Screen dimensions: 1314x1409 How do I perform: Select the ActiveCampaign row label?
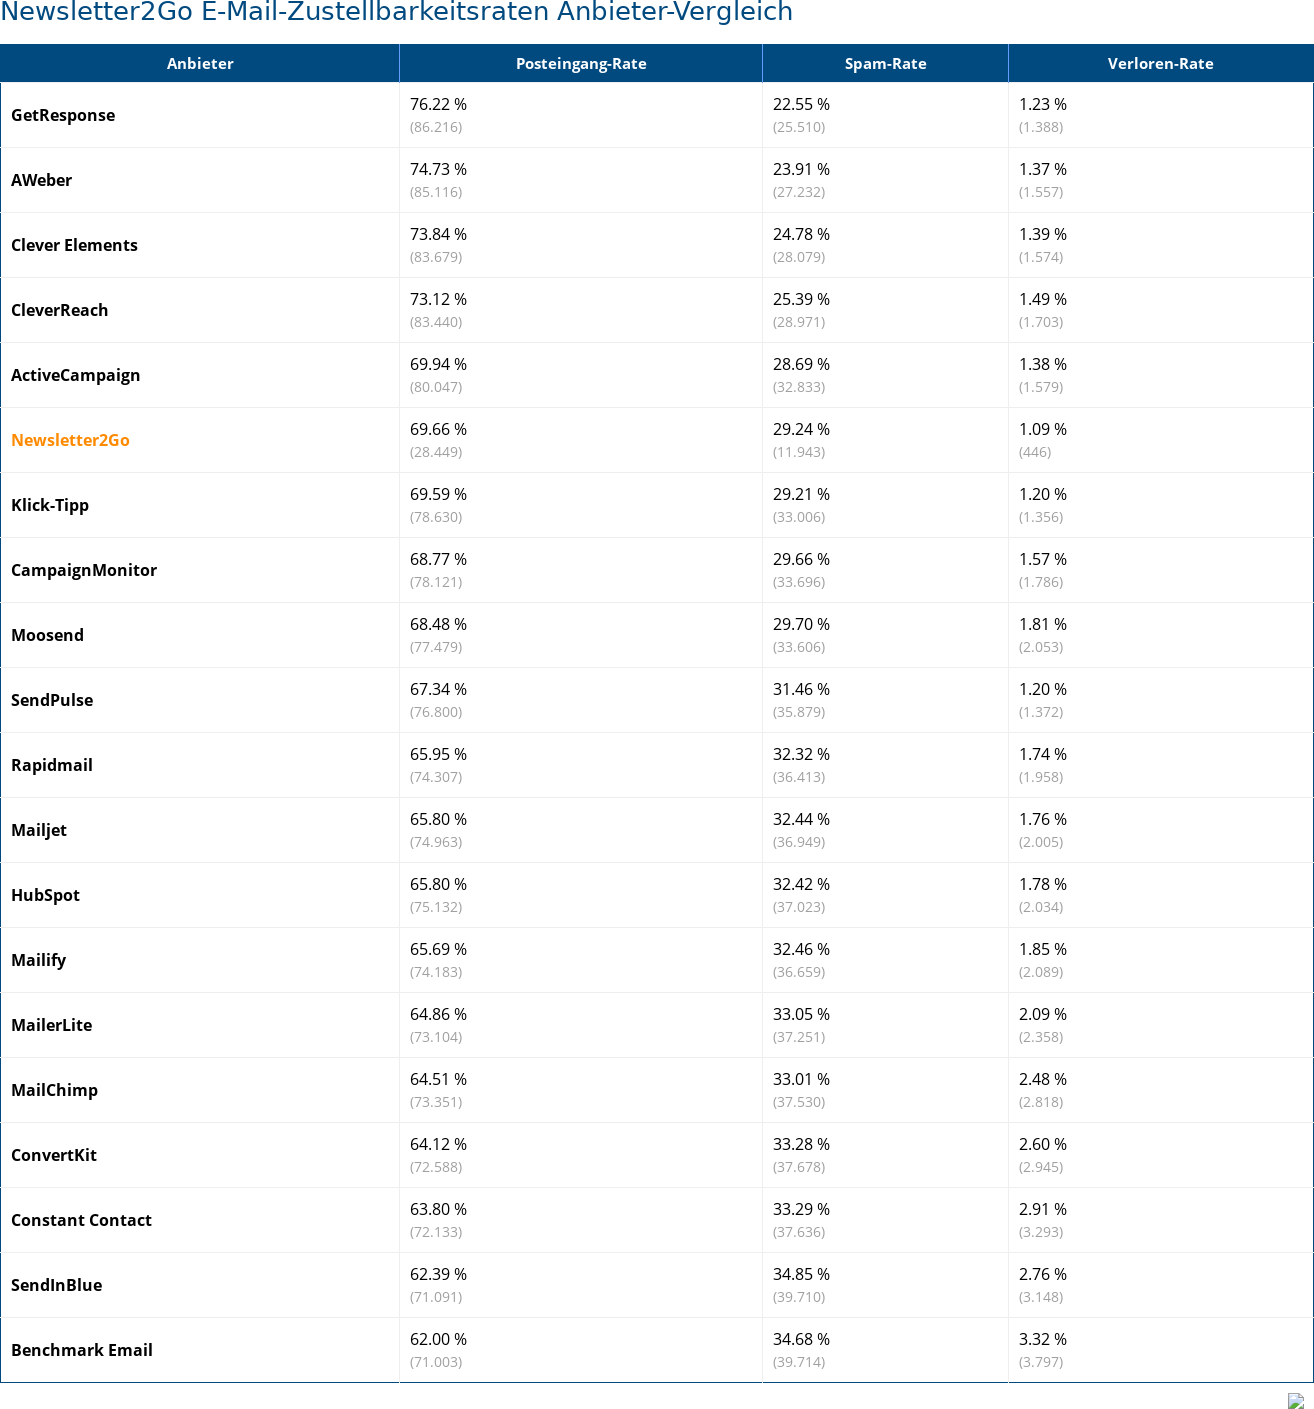76,375
